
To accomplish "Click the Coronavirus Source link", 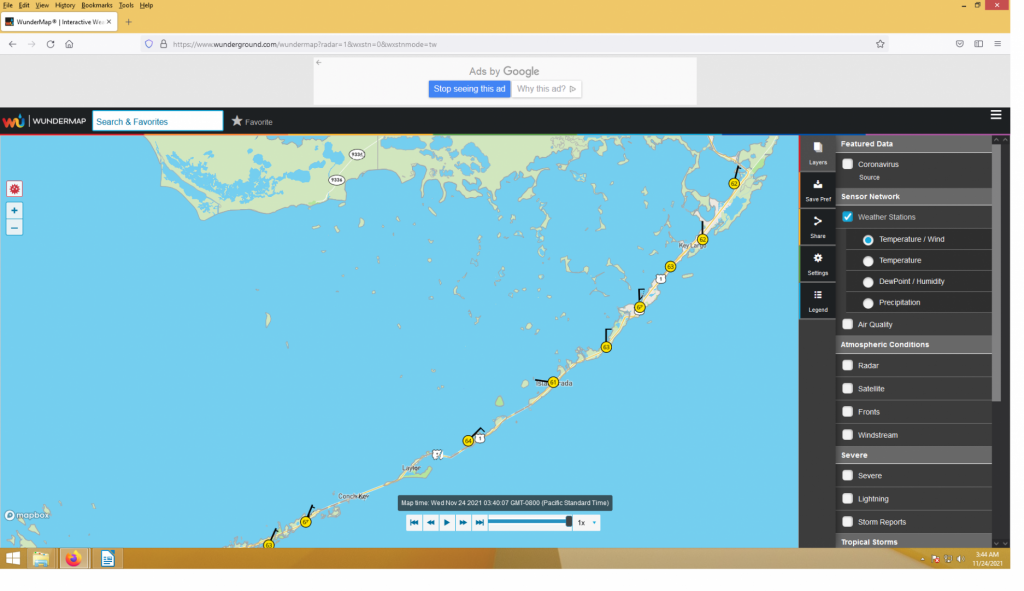I will [869, 177].
